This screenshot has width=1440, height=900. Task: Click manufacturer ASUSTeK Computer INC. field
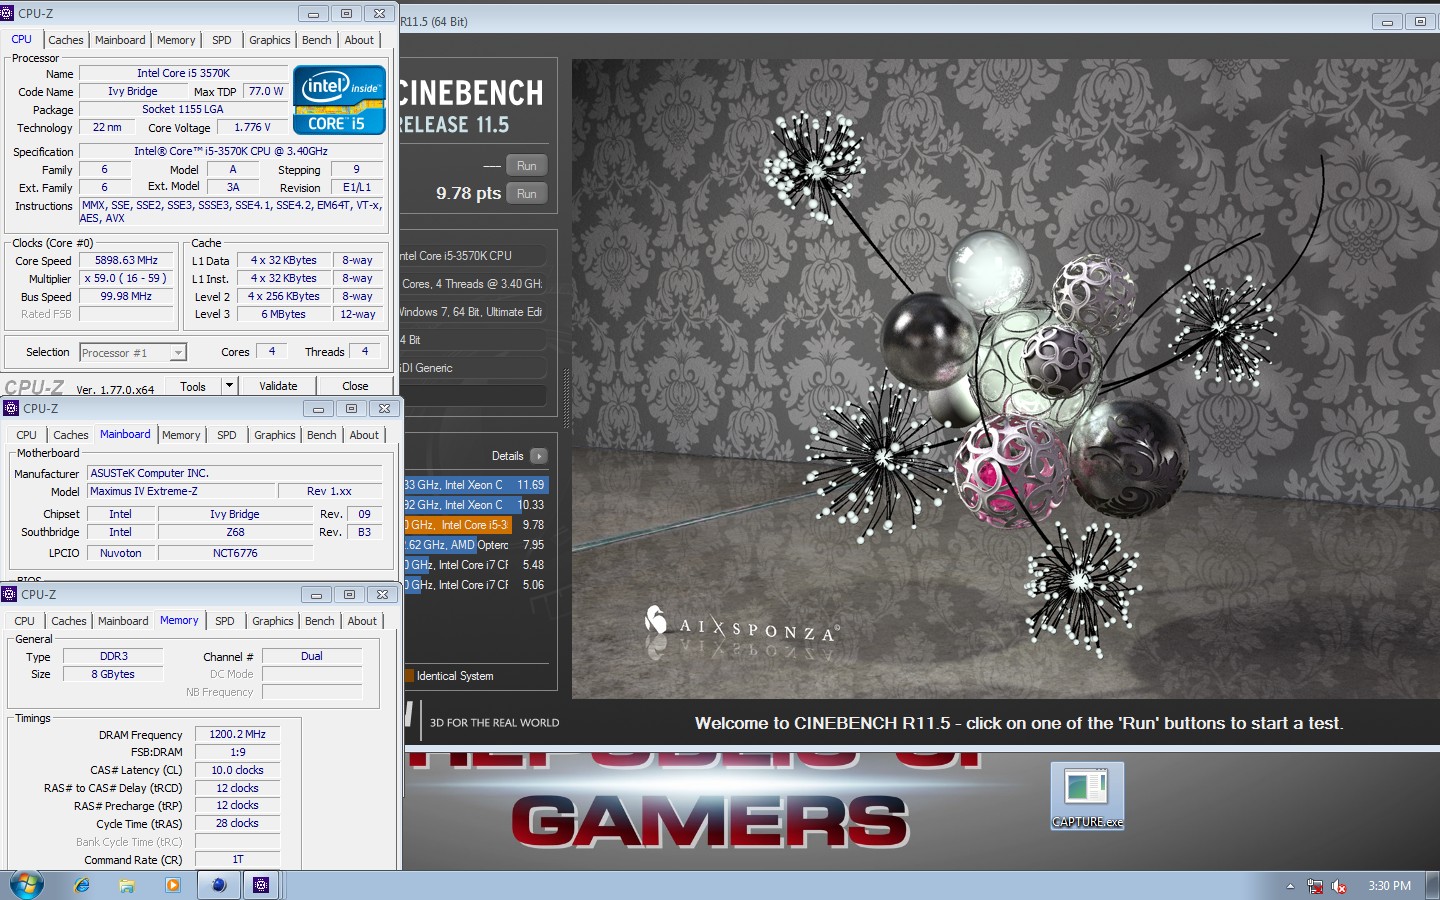pyautogui.click(x=235, y=473)
